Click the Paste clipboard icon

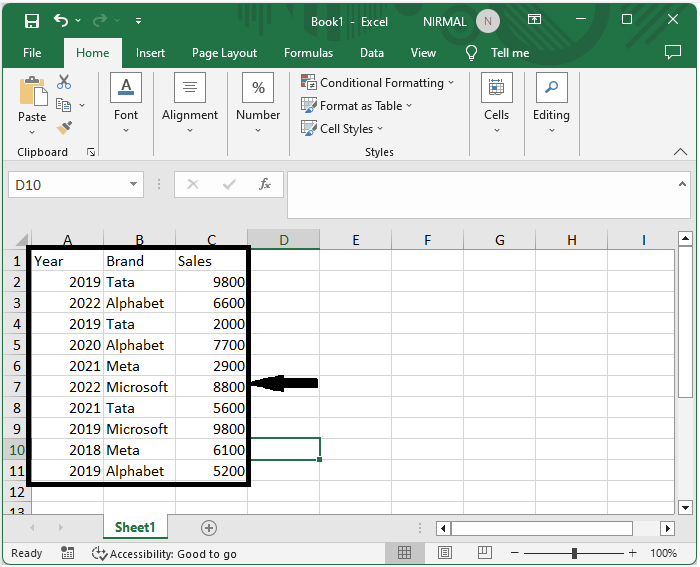coord(33,92)
